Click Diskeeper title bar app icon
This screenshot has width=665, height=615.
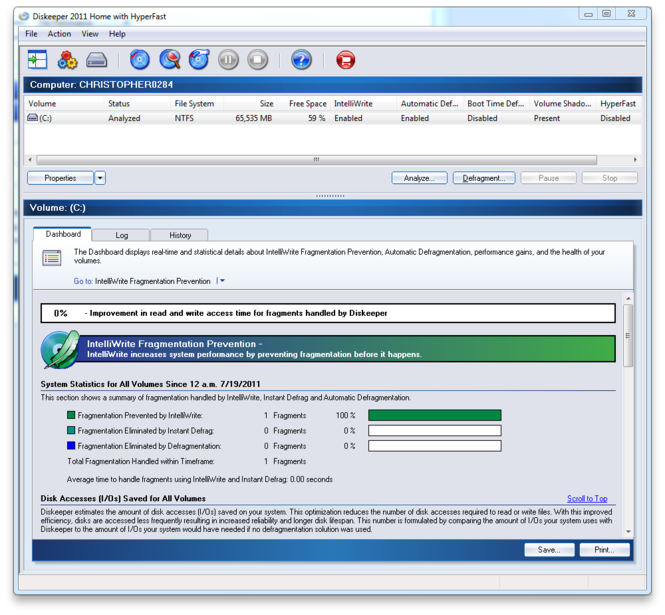point(25,17)
